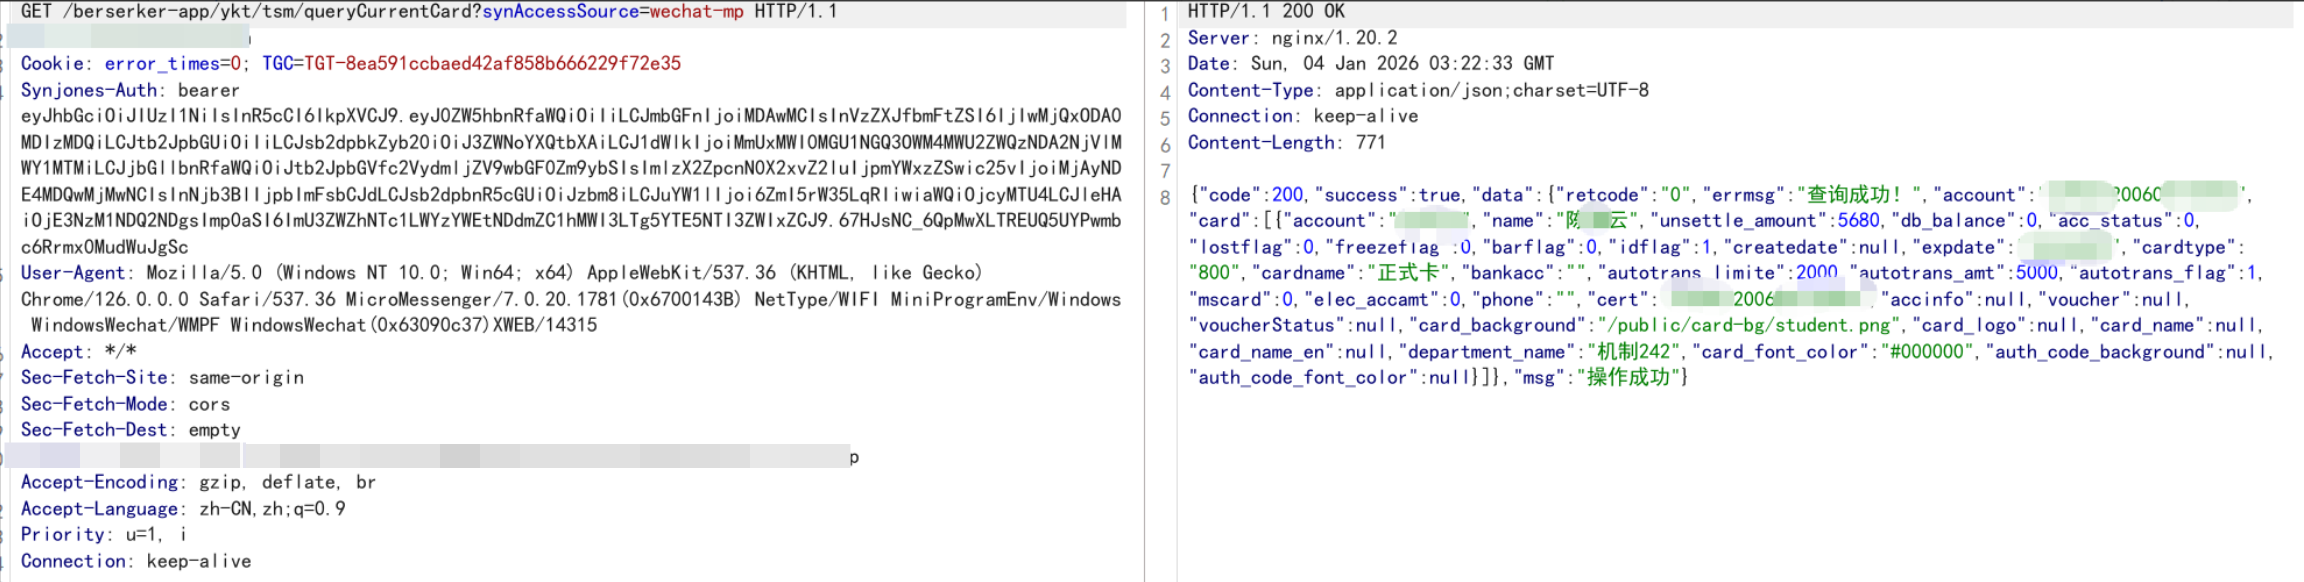Select the TGC cookie token value
The width and height of the screenshot is (2304, 582).
point(492,64)
